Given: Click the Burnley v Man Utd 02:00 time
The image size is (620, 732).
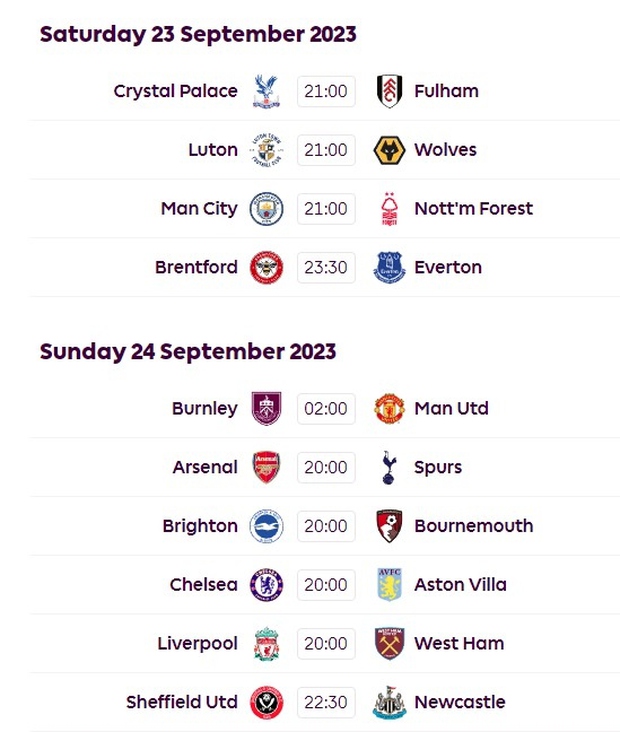Looking at the screenshot, I should pos(326,408).
